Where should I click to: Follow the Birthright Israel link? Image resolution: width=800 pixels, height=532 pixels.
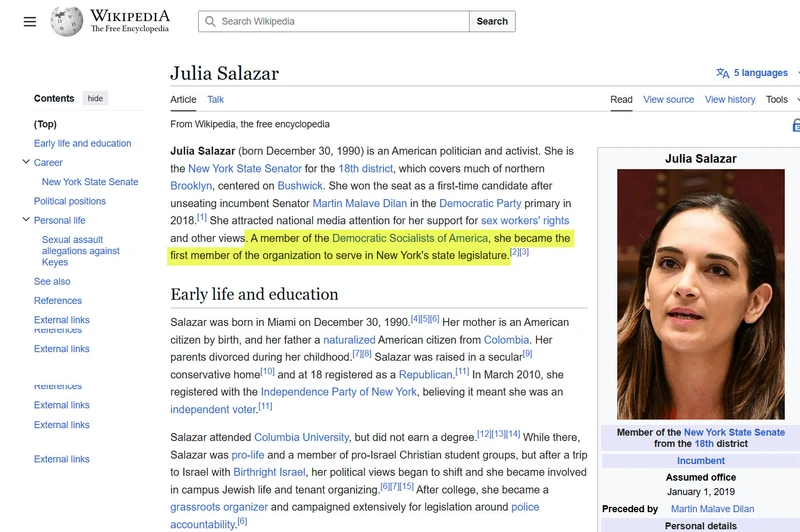269,472
